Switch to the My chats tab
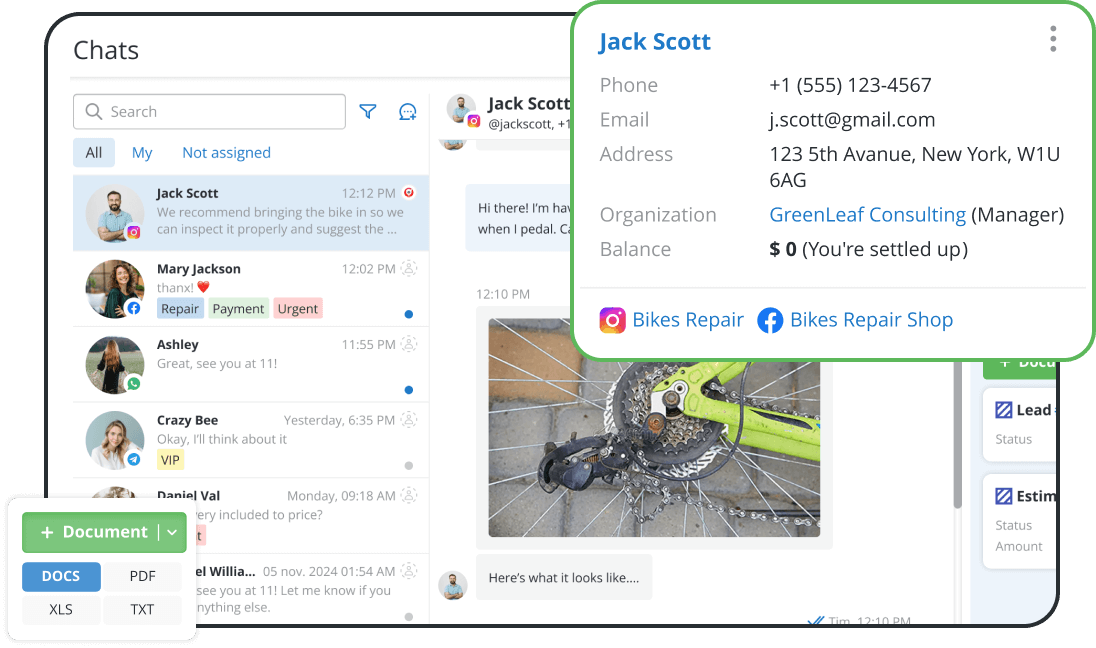Screen dimensions: 1096x648 click(x=142, y=153)
